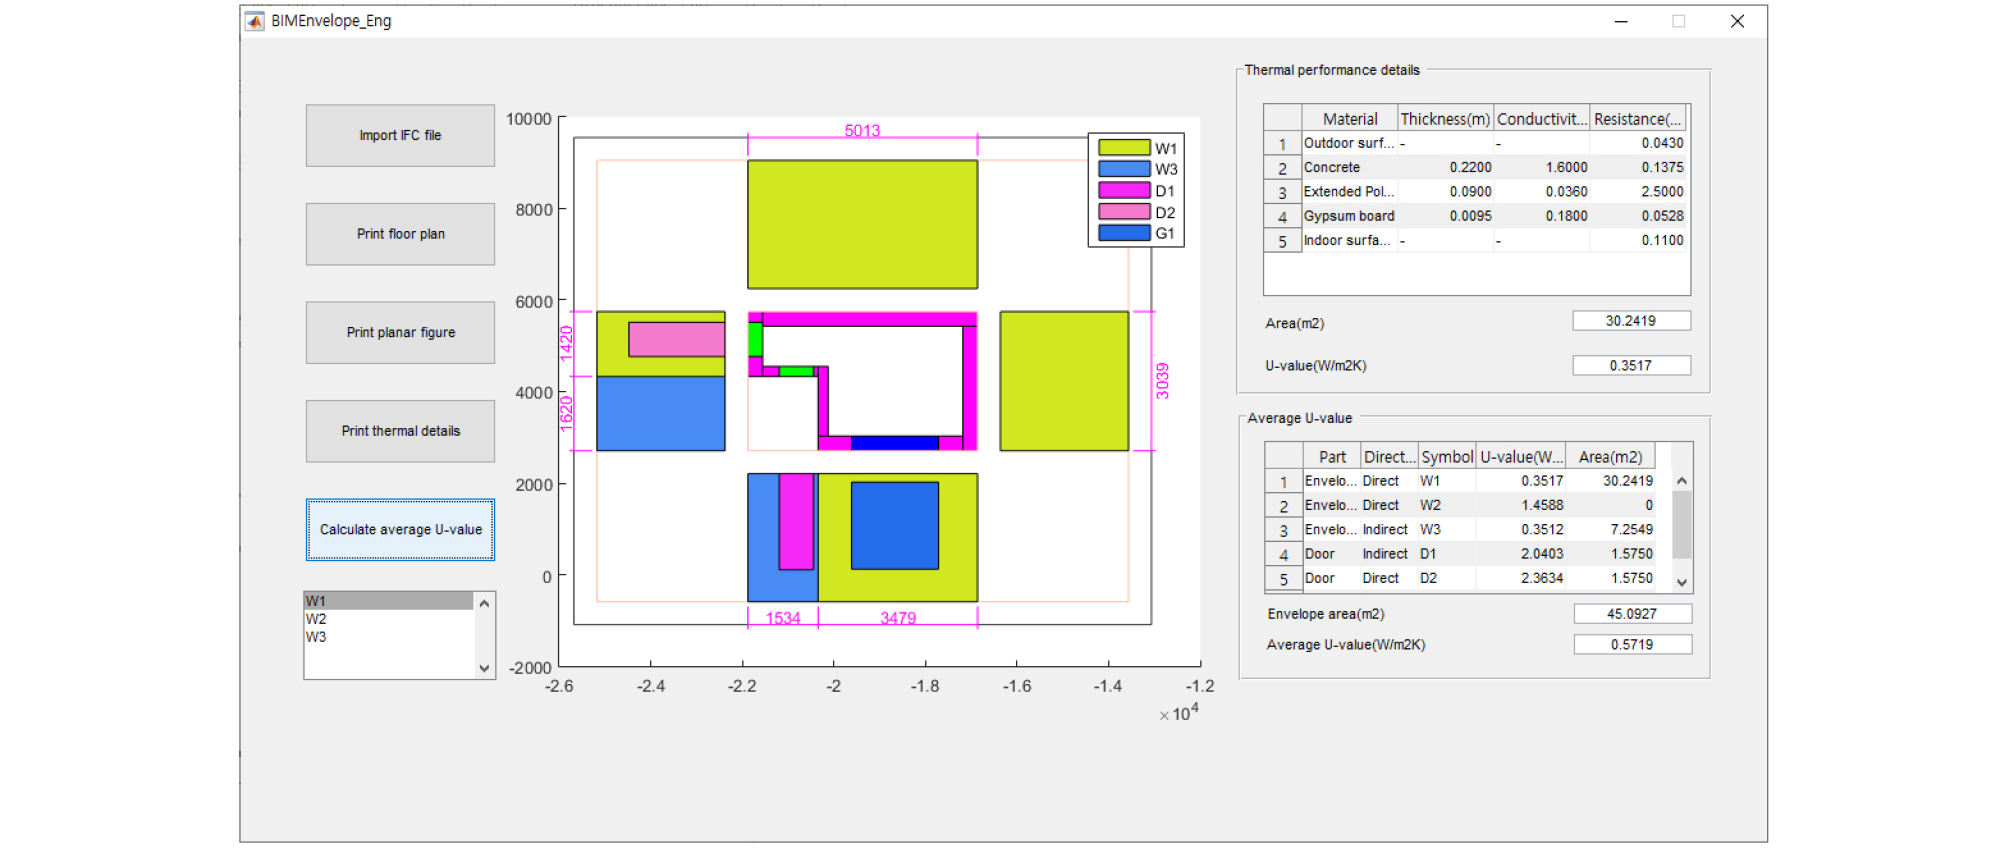The width and height of the screenshot is (2008, 850).
Task: Click the D1 magenta legend swatch
Action: tap(1124, 190)
